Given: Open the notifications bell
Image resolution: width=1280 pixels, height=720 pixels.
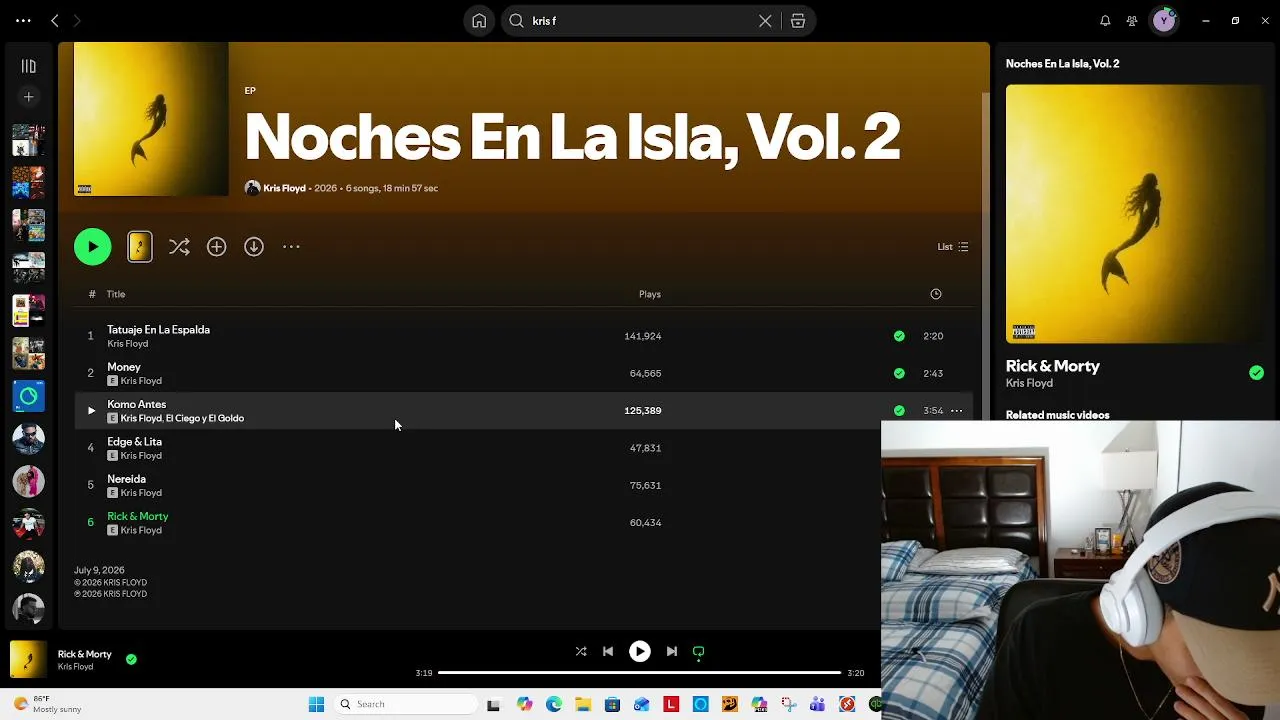Looking at the screenshot, I should 1105,21.
